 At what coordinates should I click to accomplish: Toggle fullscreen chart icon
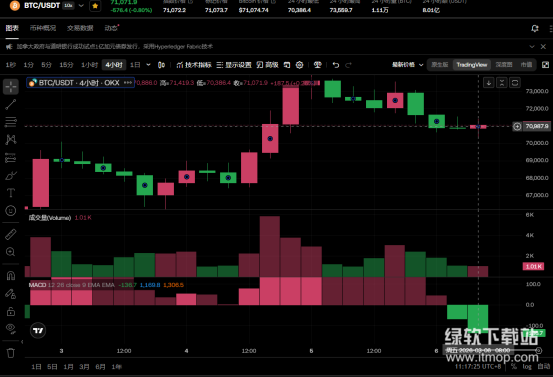click(545, 65)
